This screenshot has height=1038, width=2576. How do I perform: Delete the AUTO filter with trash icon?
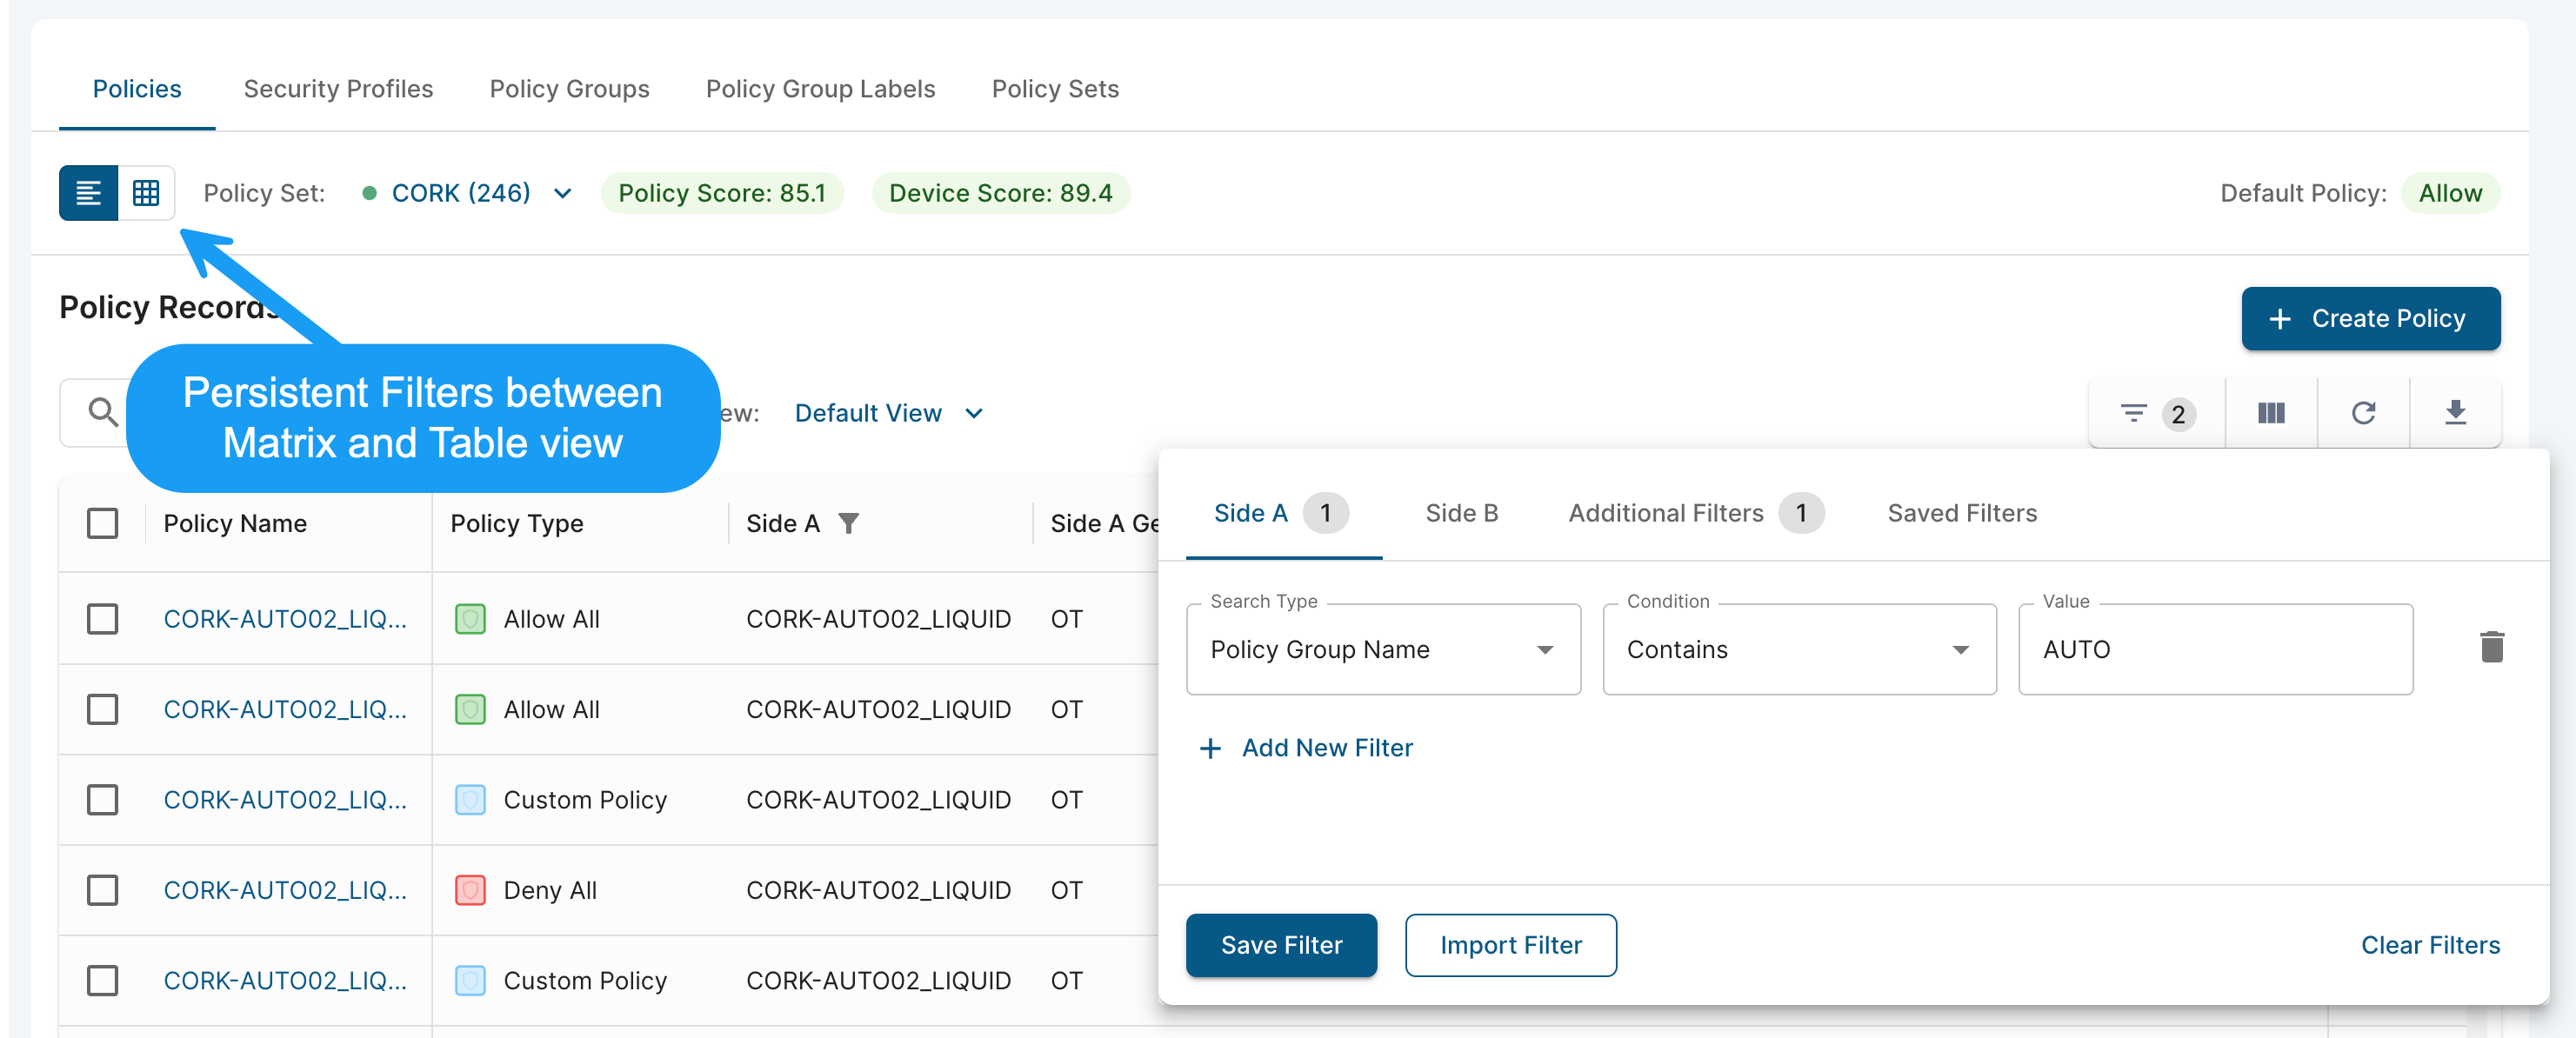[x=2491, y=647]
